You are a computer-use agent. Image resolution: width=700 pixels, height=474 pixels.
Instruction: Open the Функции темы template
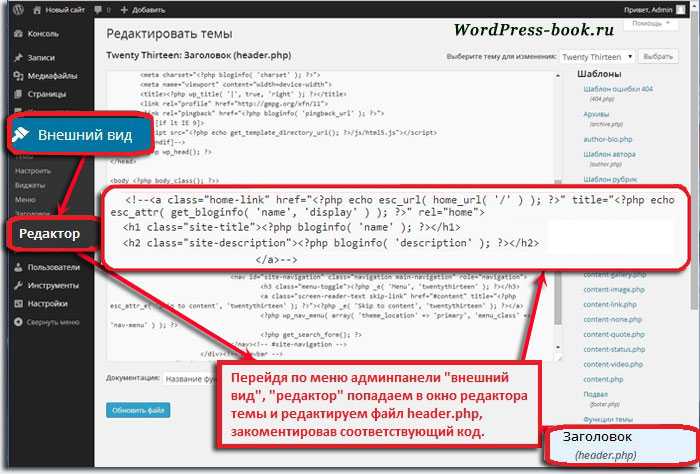pos(608,420)
